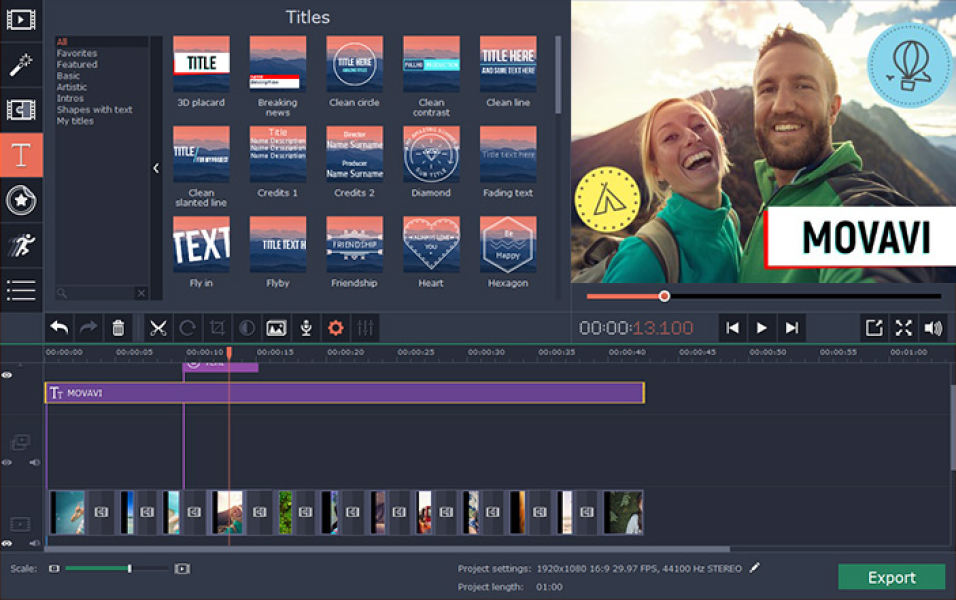
Task: Toggle visibility of the main video track
Action: pos(7,543)
